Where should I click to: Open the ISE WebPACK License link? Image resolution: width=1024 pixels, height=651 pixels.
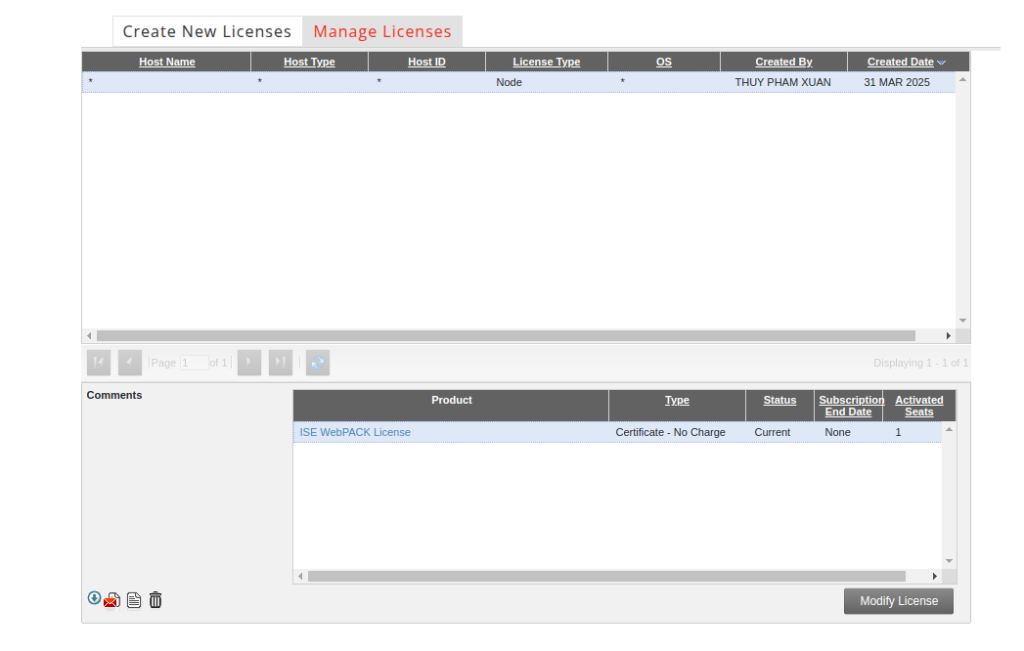pyautogui.click(x=355, y=432)
